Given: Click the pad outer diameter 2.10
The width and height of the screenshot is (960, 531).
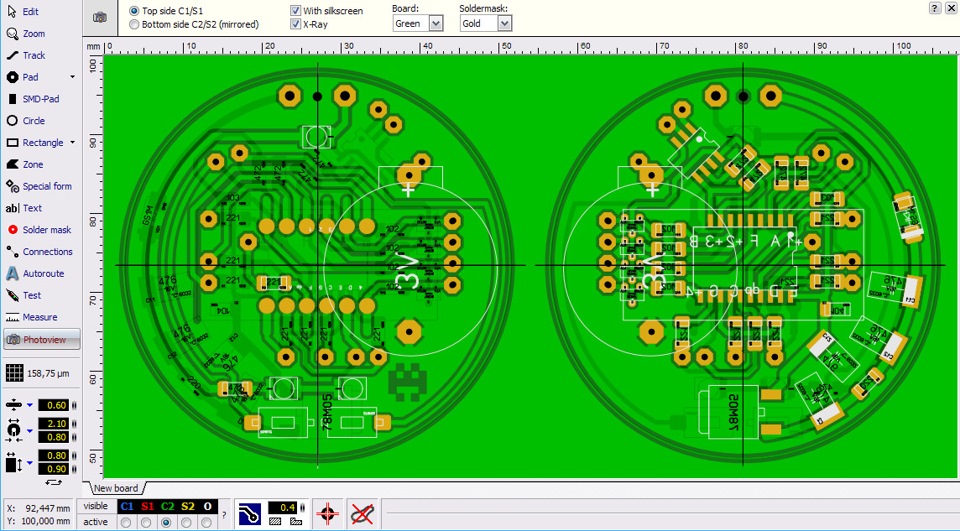Looking at the screenshot, I should tap(54, 424).
